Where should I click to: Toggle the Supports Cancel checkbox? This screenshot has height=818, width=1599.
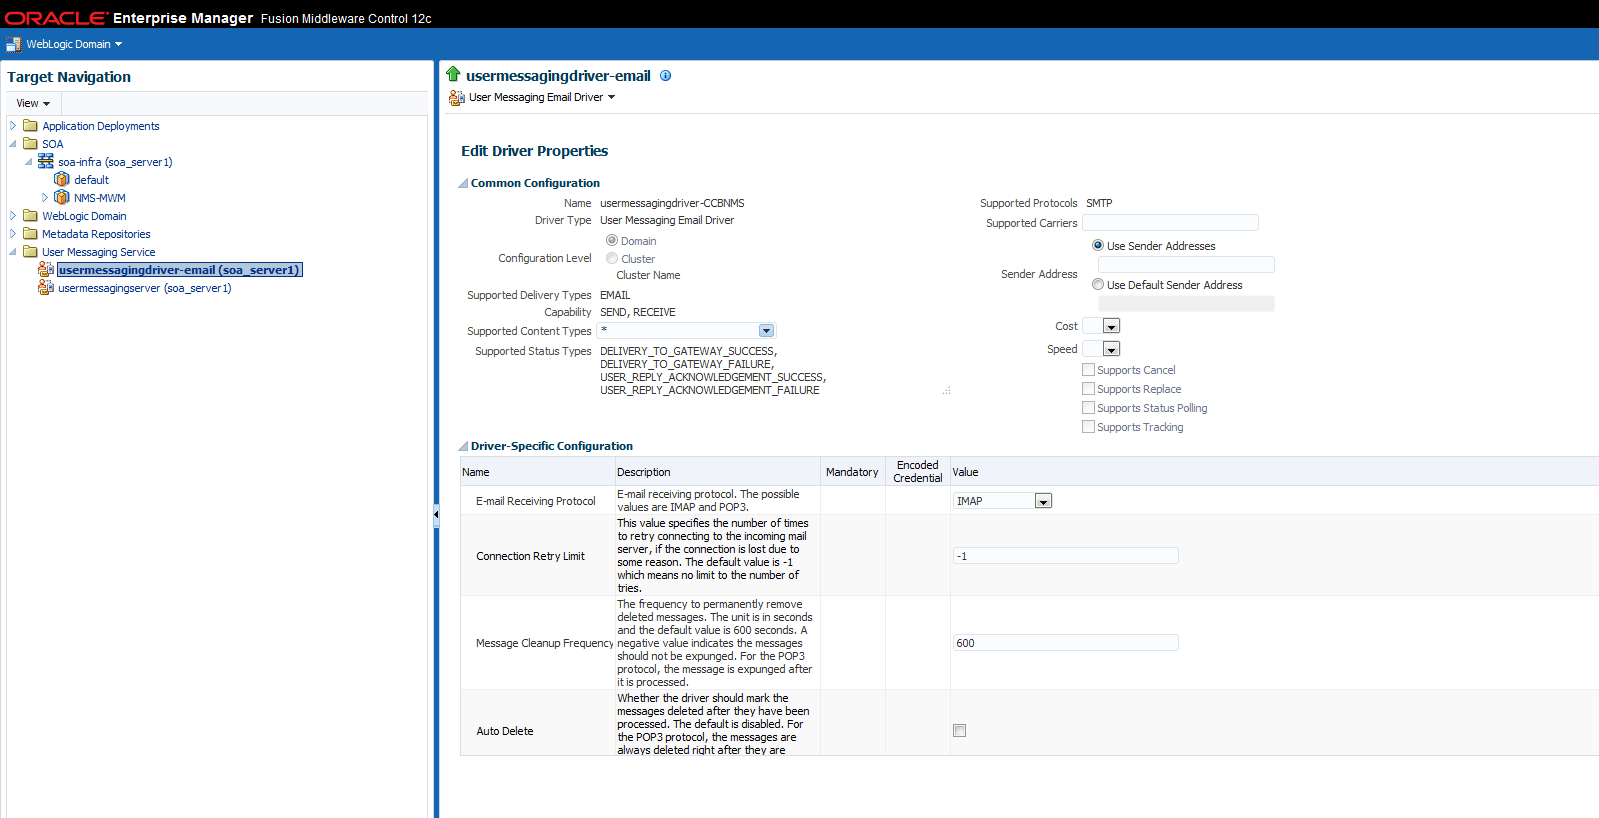[1088, 369]
